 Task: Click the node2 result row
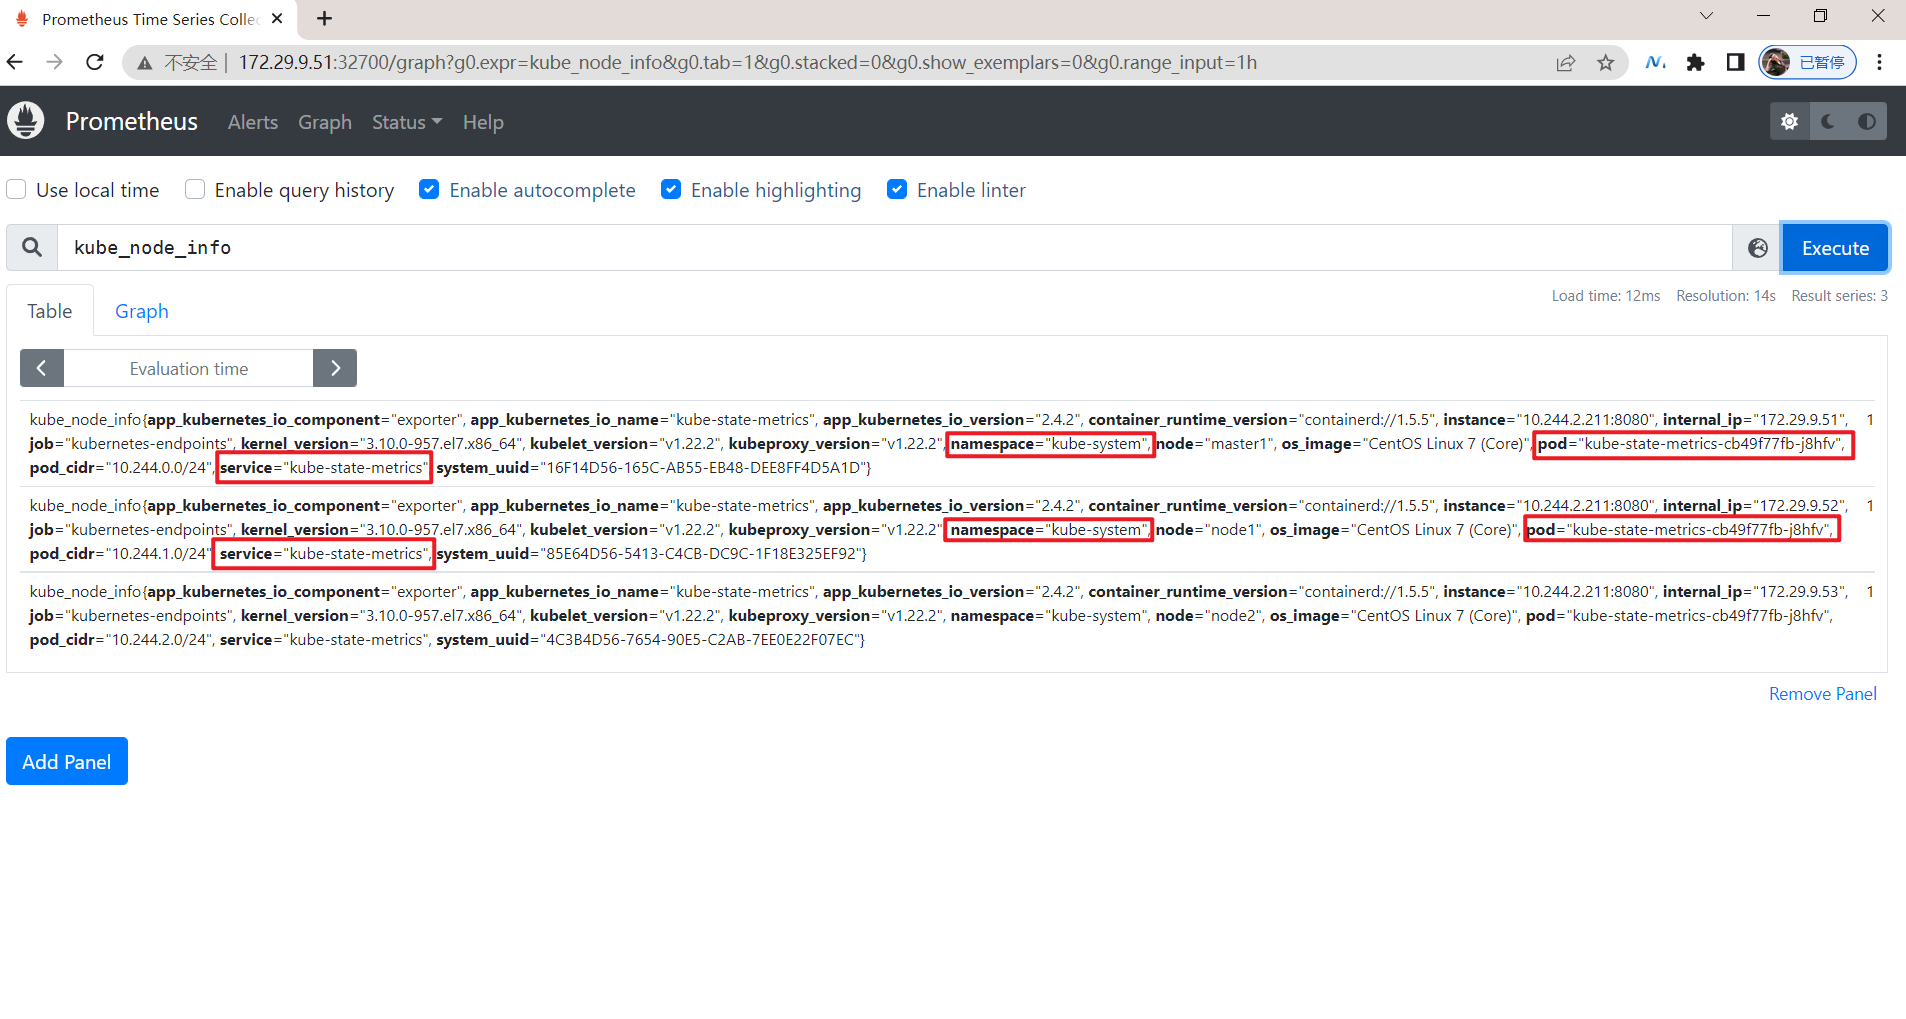946,615
